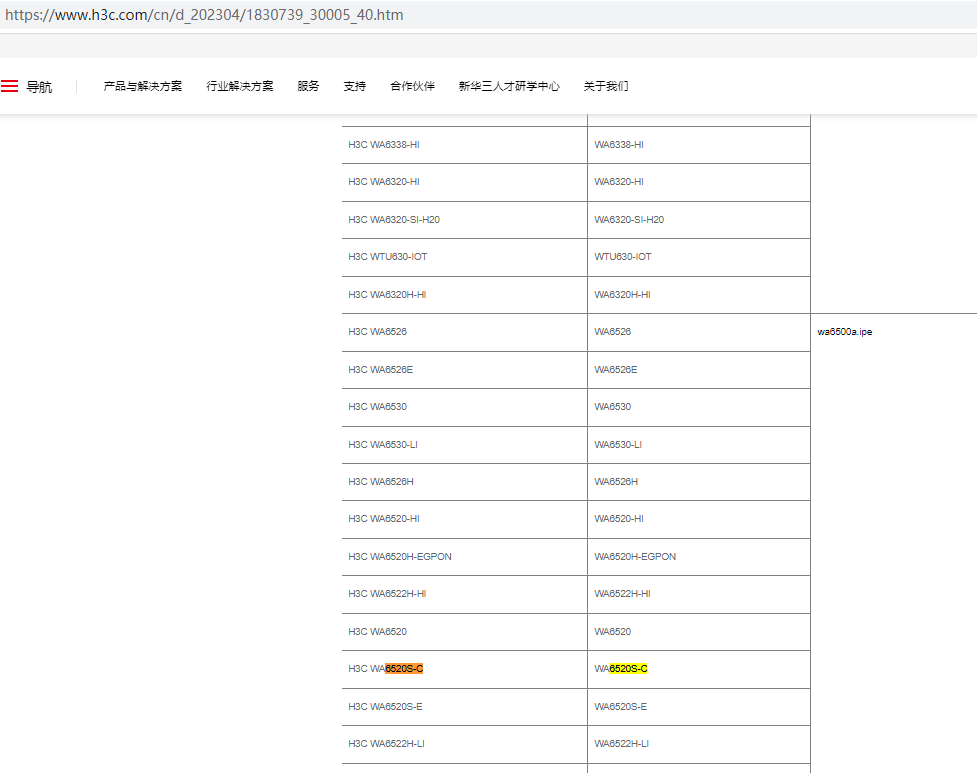Open 关于我们 menu item
Viewport: 977px width, 773px height.
pyautogui.click(x=606, y=86)
